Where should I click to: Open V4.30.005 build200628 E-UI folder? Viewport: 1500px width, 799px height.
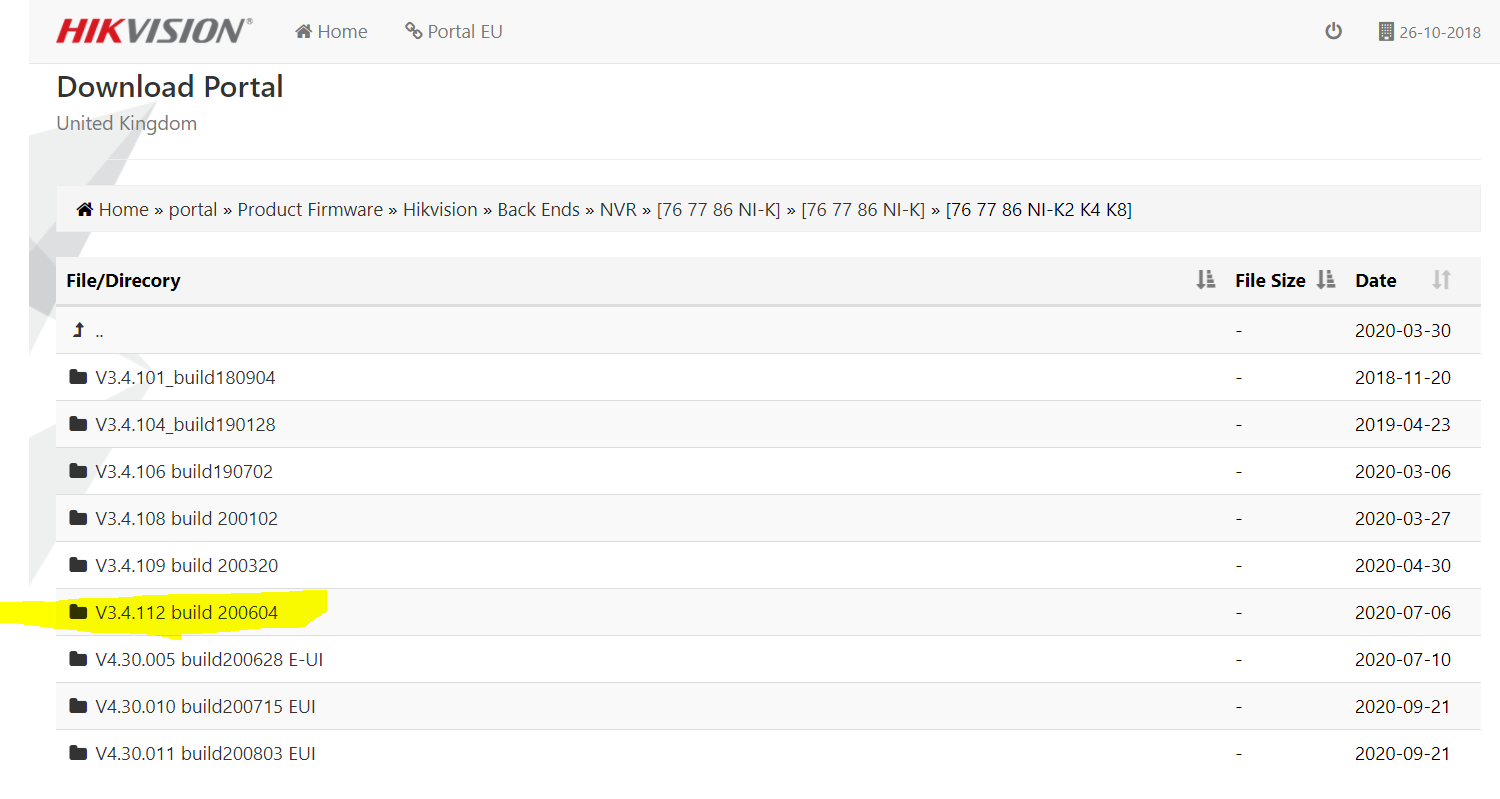tap(209, 659)
